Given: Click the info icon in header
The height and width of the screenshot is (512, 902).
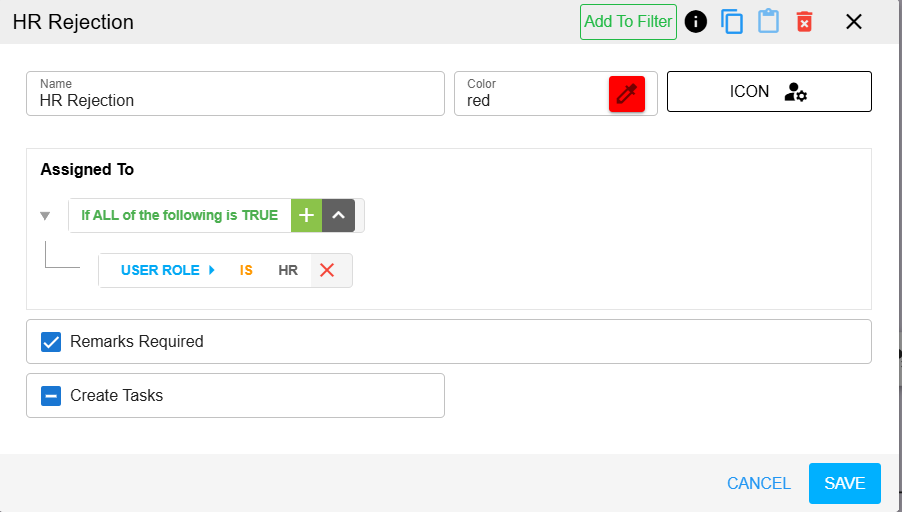Looking at the screenshot, I should tap(695, 22).
